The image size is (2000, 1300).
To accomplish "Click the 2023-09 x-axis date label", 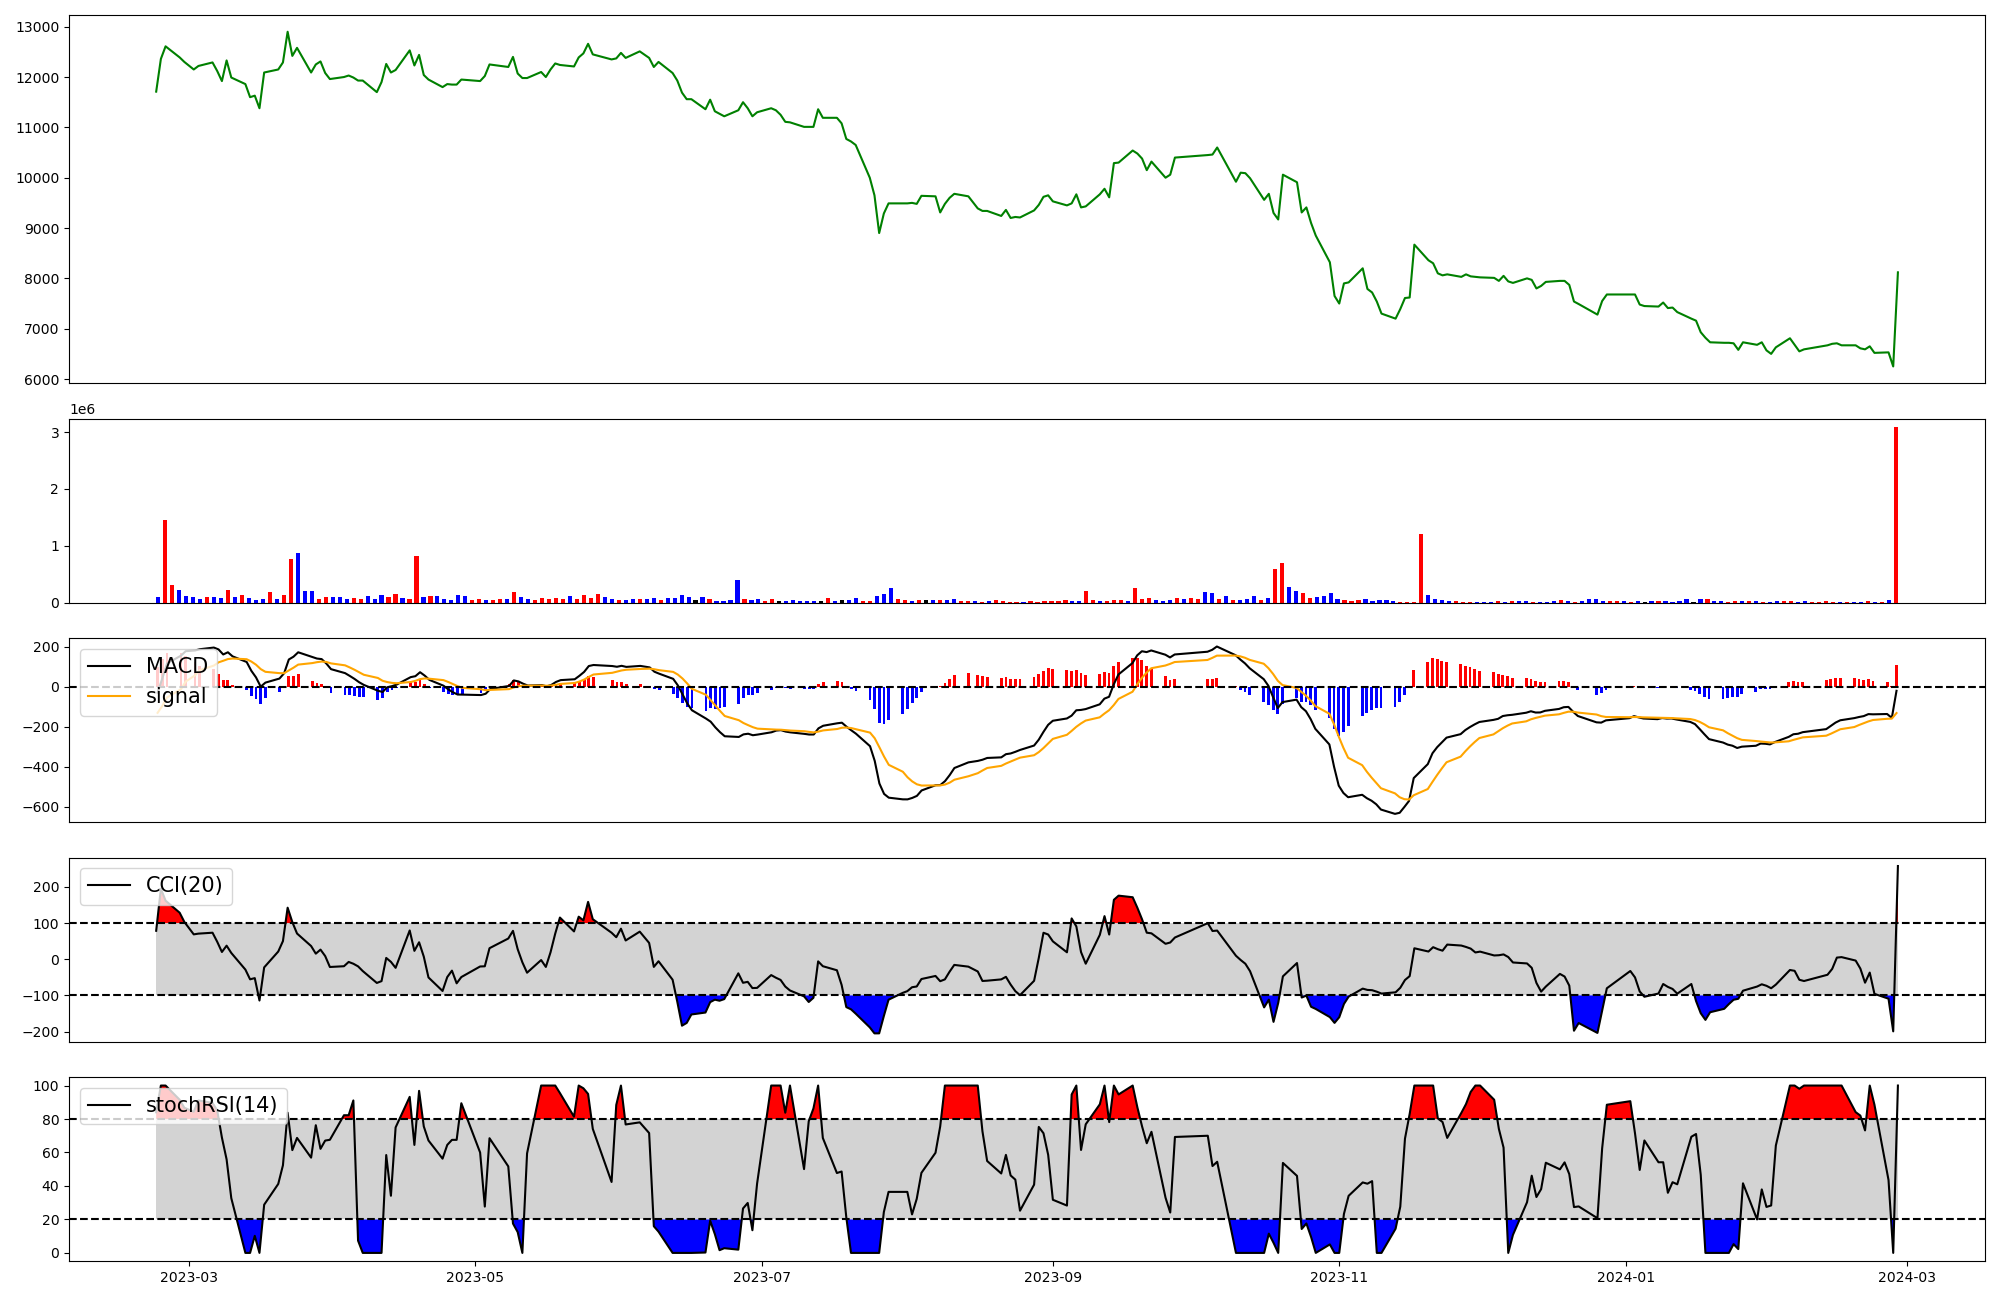I will (x=1053, y=1277).
